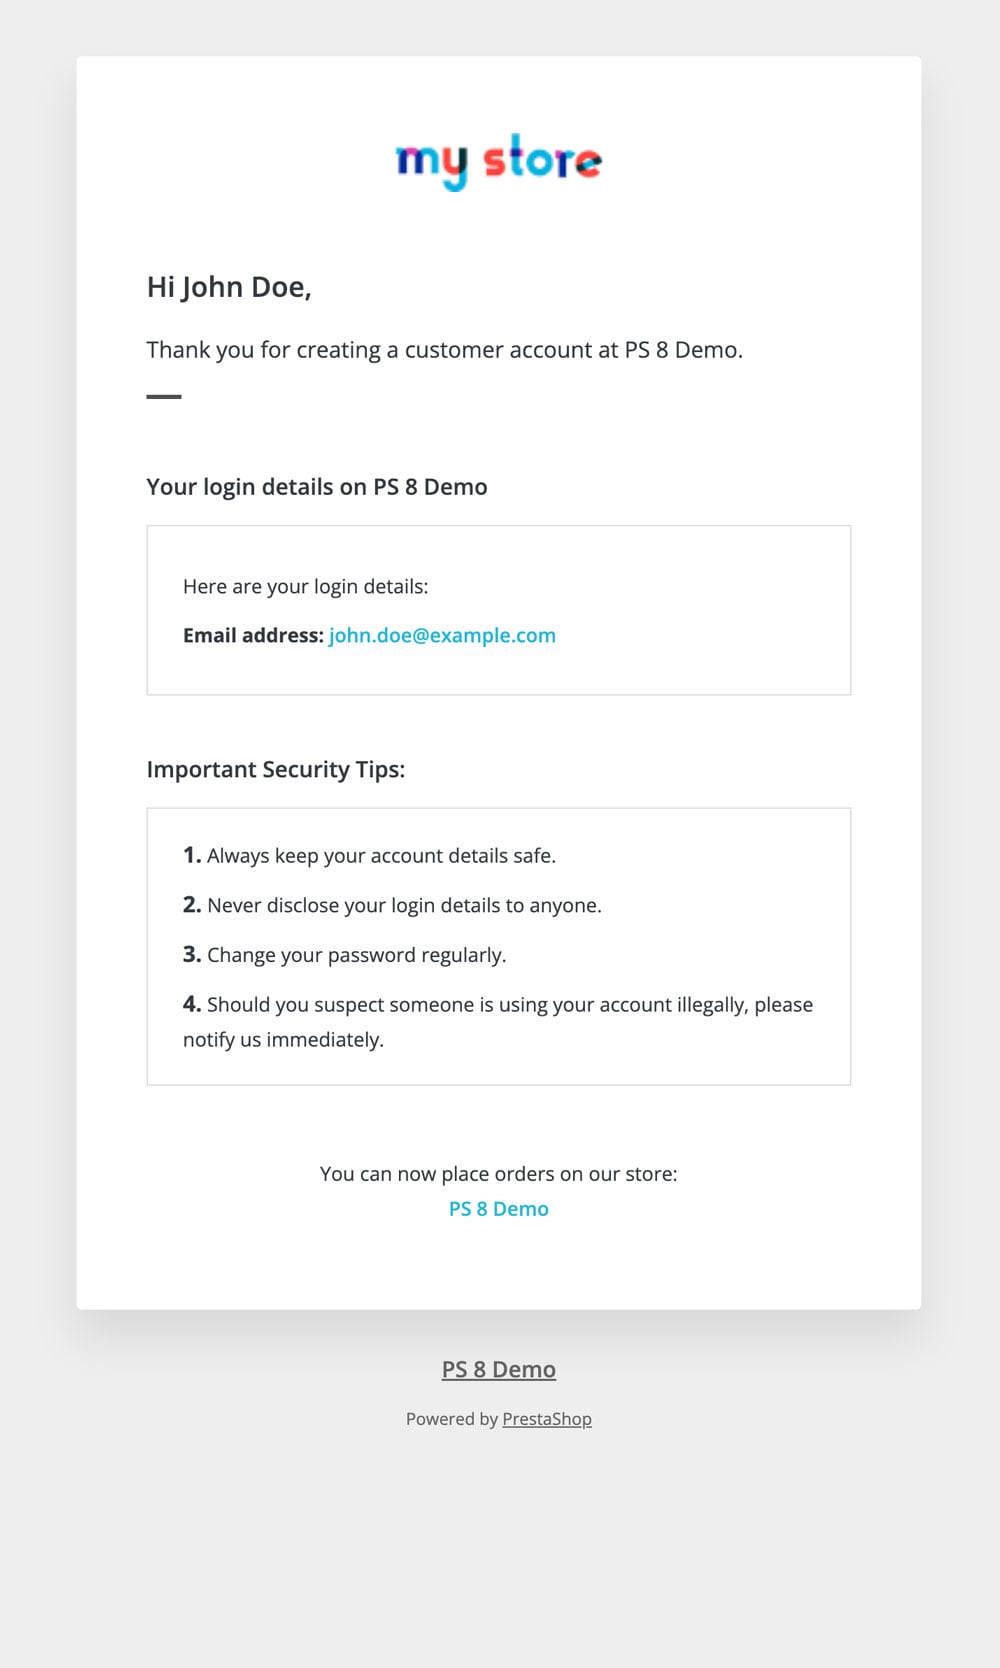This screenshot has height=1668, width=1000.
Task: Open the john.doe@example.com email link
Action: 442,636
